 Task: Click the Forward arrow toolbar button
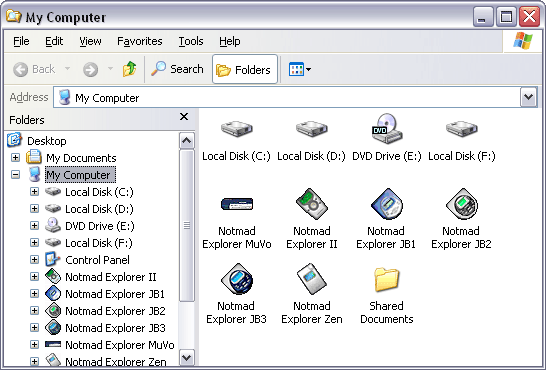coord(91,69)
